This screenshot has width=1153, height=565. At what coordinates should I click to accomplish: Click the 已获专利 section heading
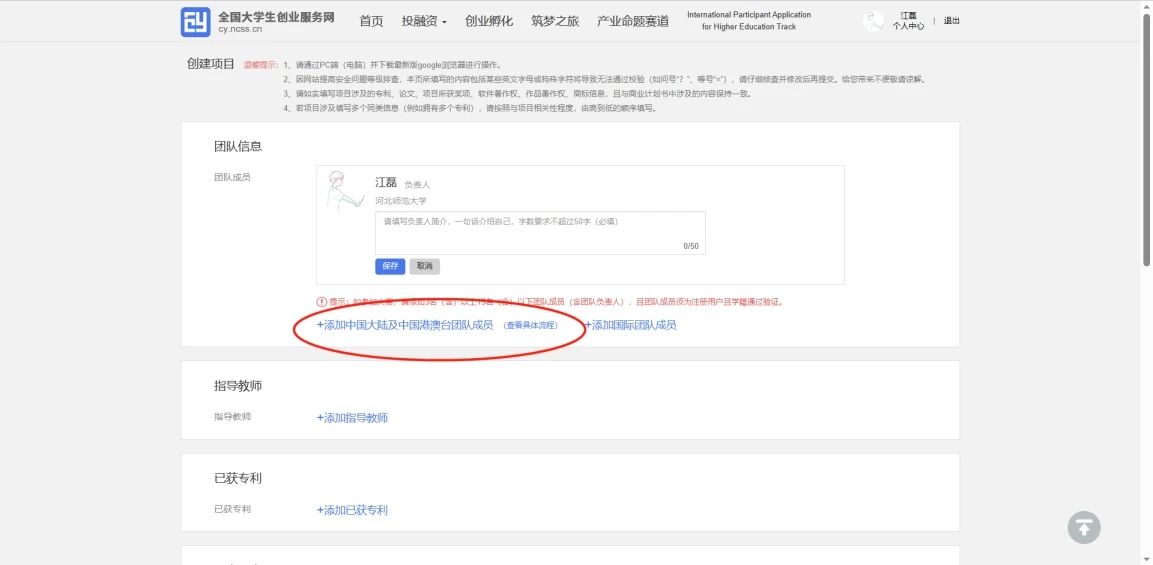point(238,478)
